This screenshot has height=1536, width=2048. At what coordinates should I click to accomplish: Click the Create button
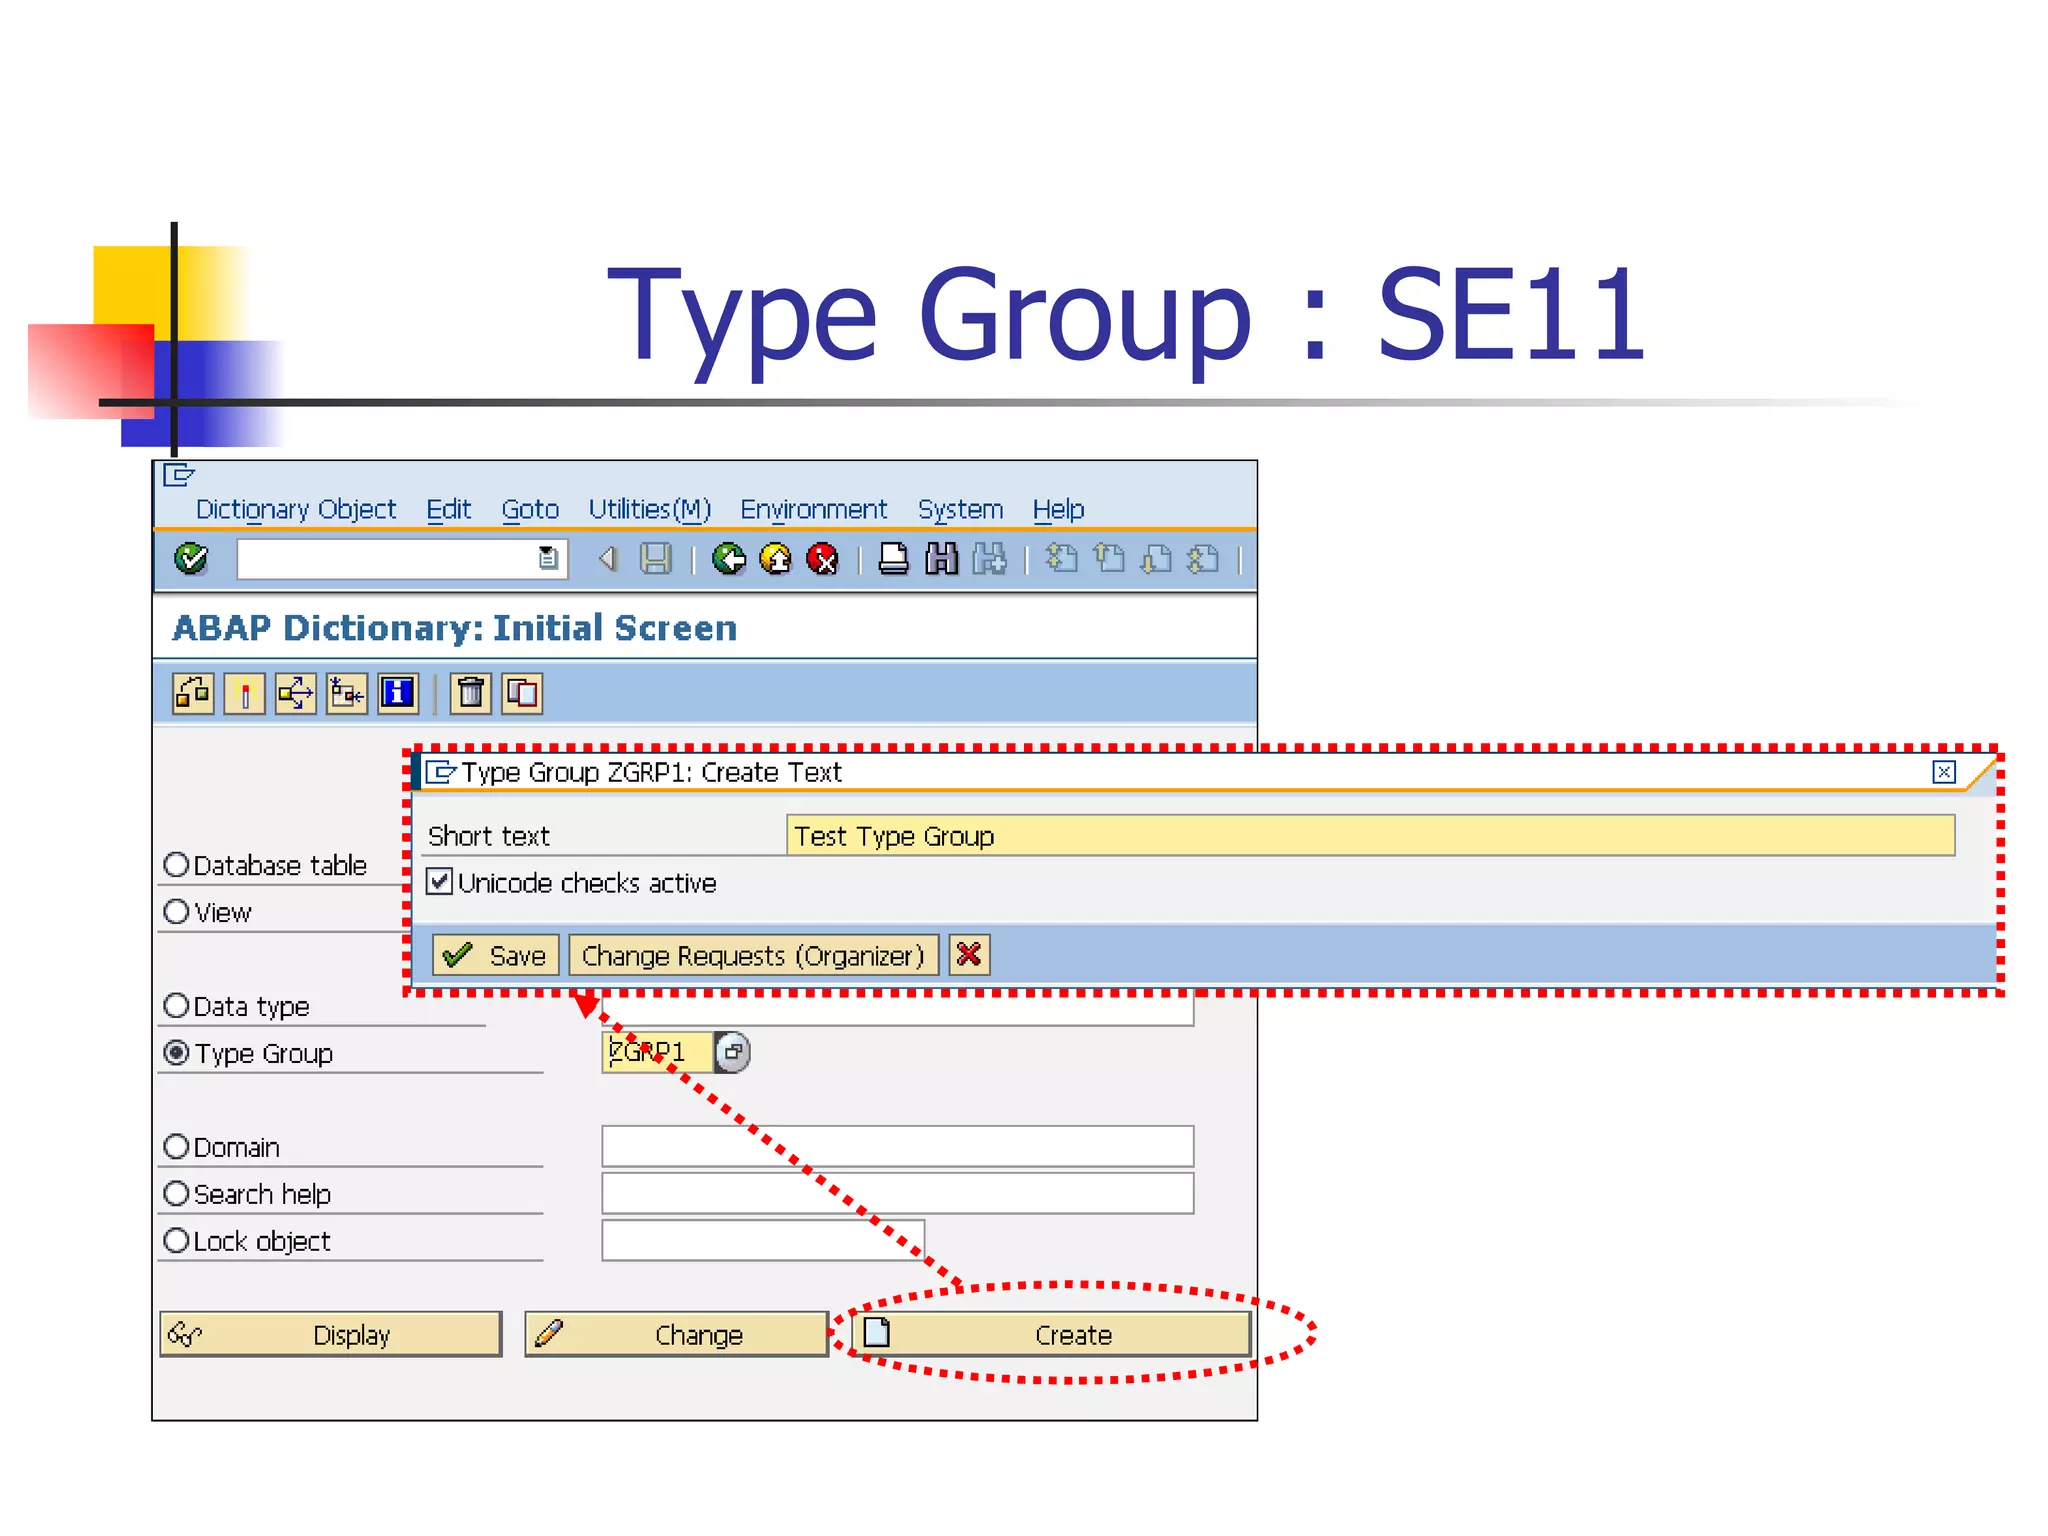coord(1051,1335)
